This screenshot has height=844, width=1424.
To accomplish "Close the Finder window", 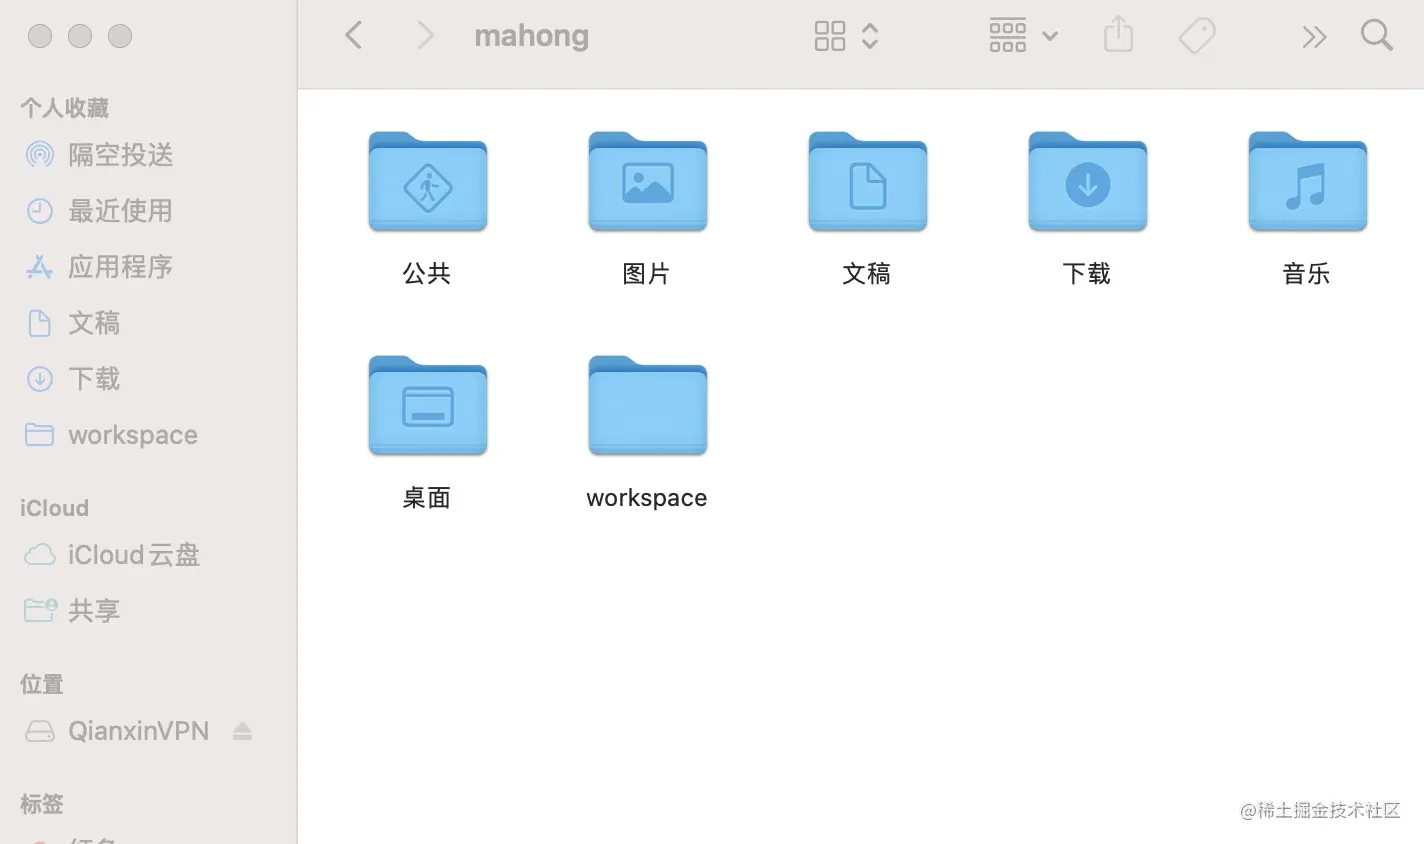I will pyautogui.click(x=40, y=36).
